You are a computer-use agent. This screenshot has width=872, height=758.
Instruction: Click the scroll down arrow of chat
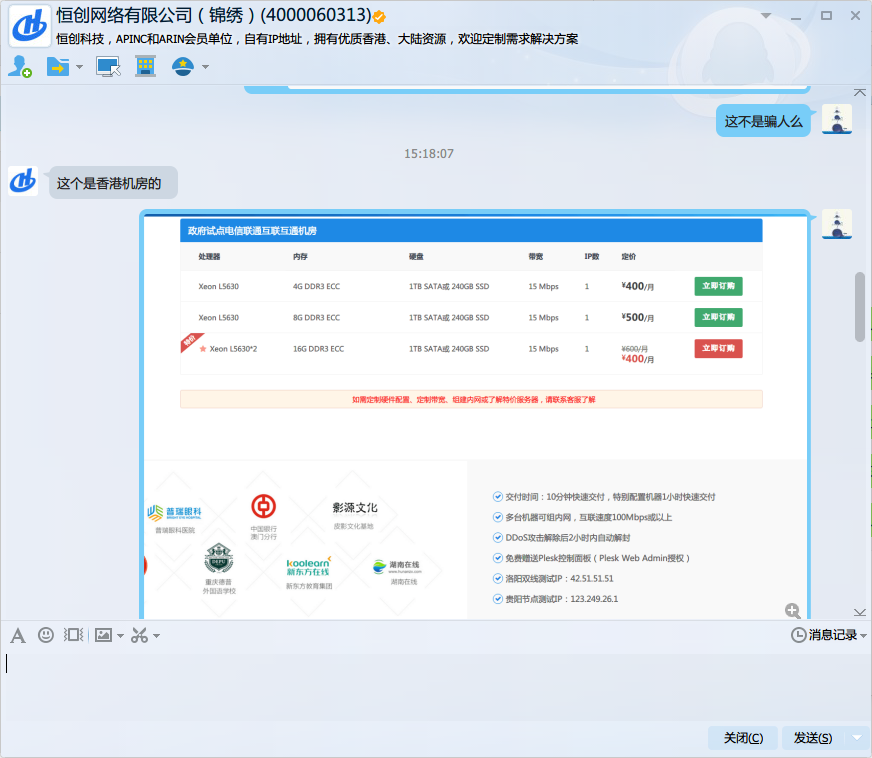[860, 612]
